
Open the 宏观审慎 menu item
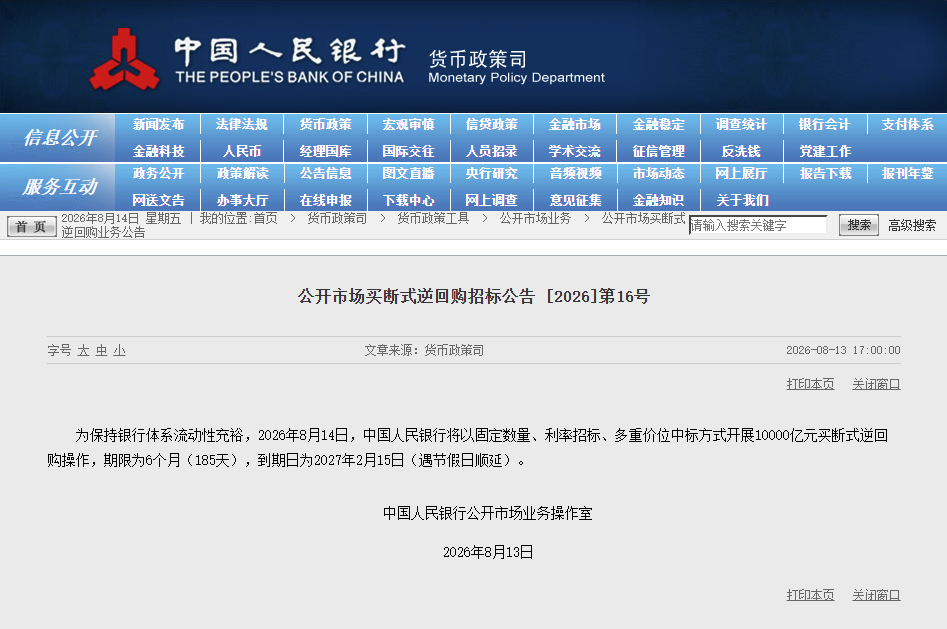(x=408, y=124)
